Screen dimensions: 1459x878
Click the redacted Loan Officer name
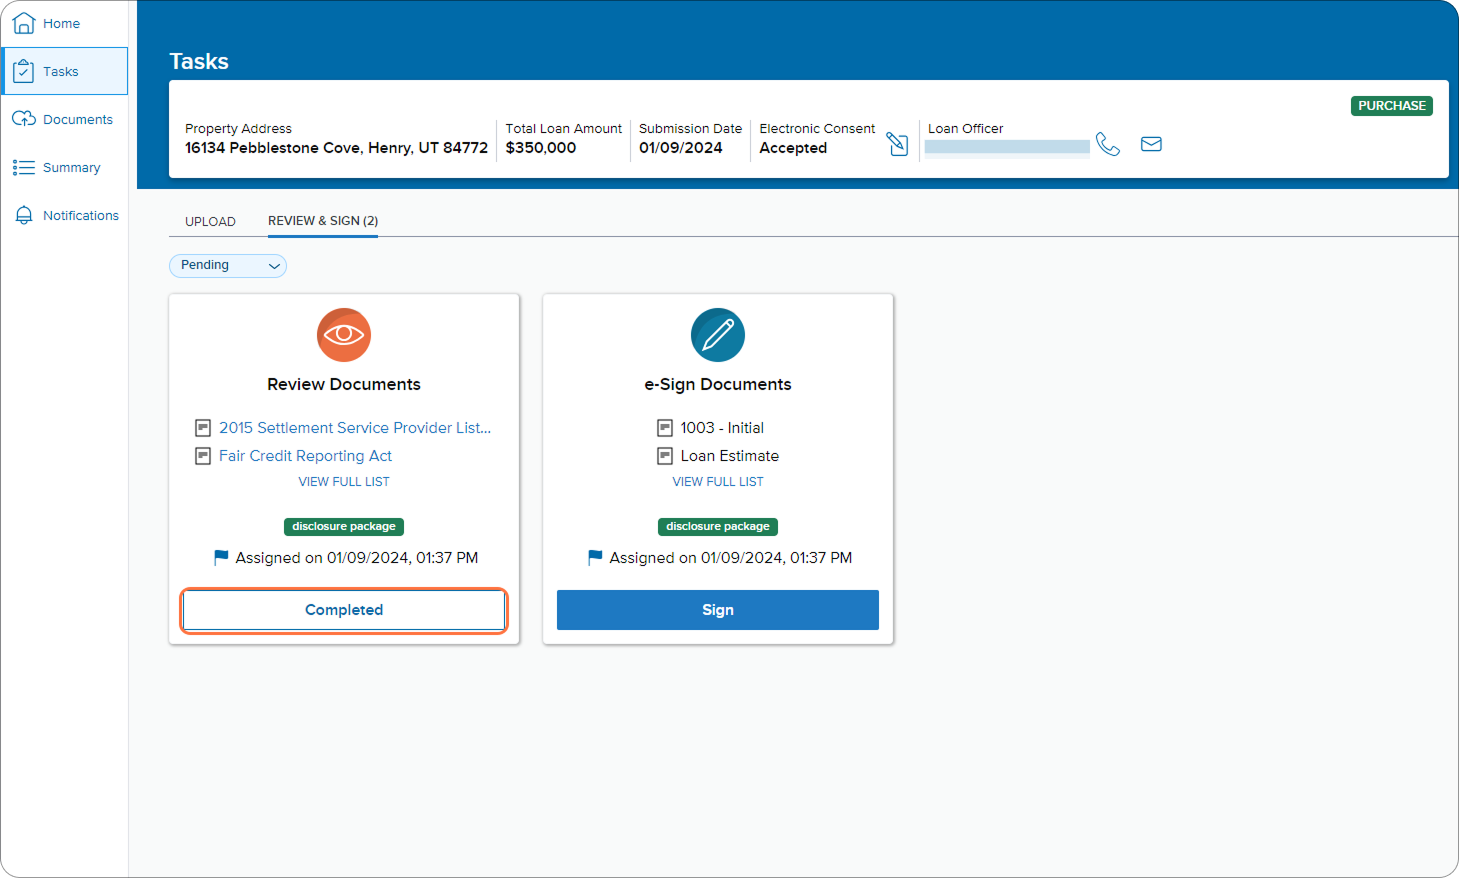pos(1007,147)
